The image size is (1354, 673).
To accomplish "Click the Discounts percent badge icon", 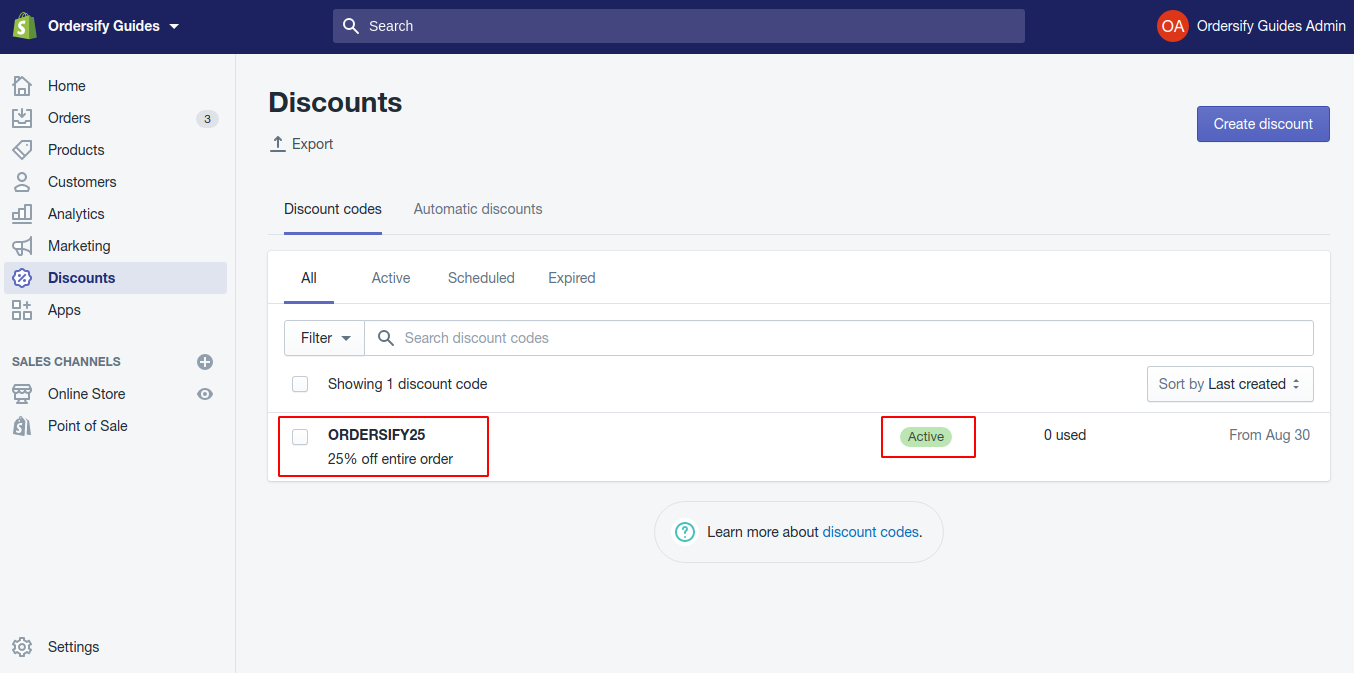I will 22,278.
